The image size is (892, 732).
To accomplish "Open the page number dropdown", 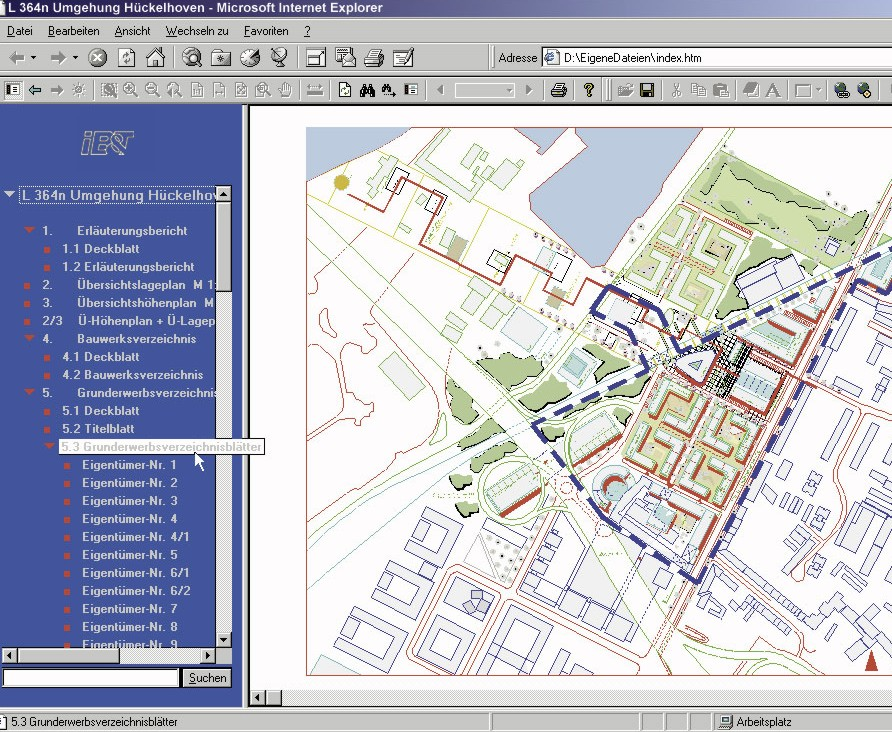I will pos(509,90).
